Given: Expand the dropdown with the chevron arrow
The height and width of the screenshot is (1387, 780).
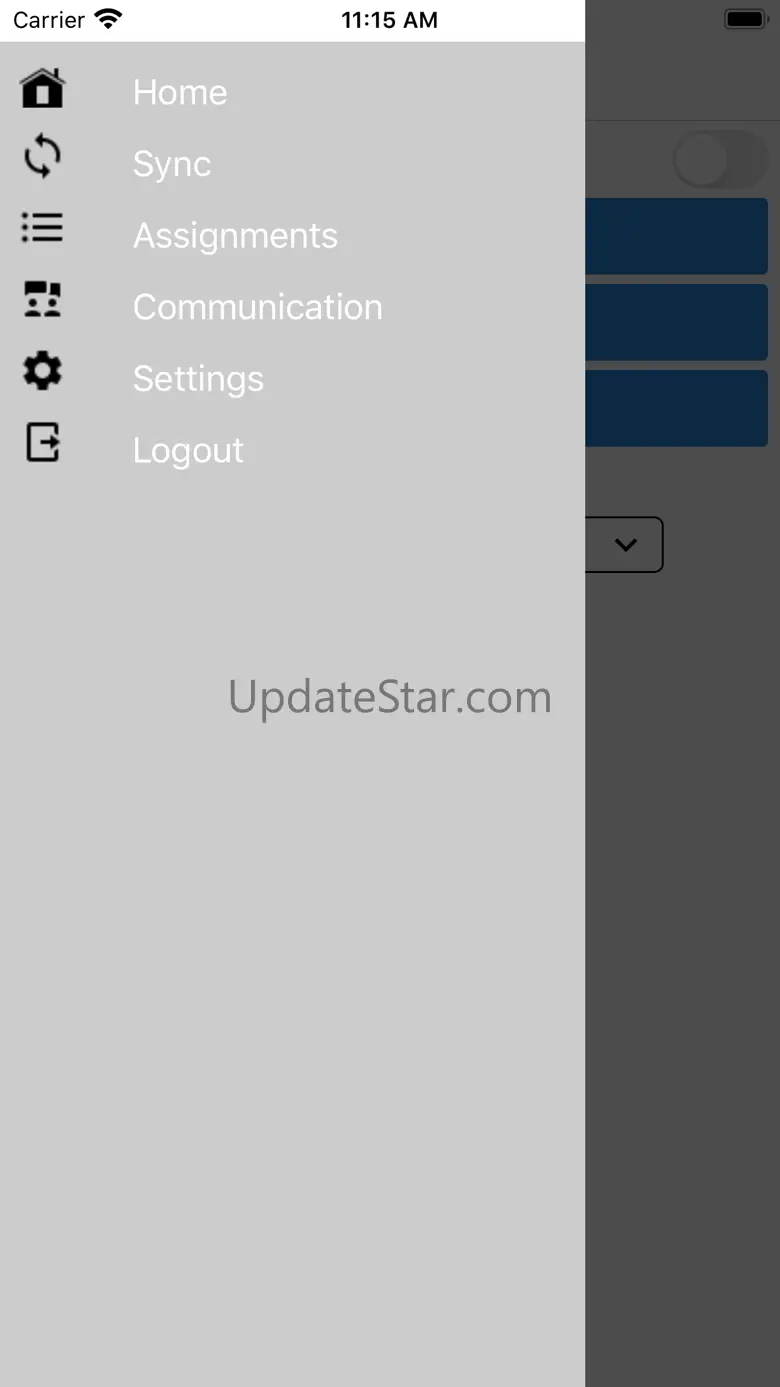Looking at the screenshot, I should click(624, 544).
